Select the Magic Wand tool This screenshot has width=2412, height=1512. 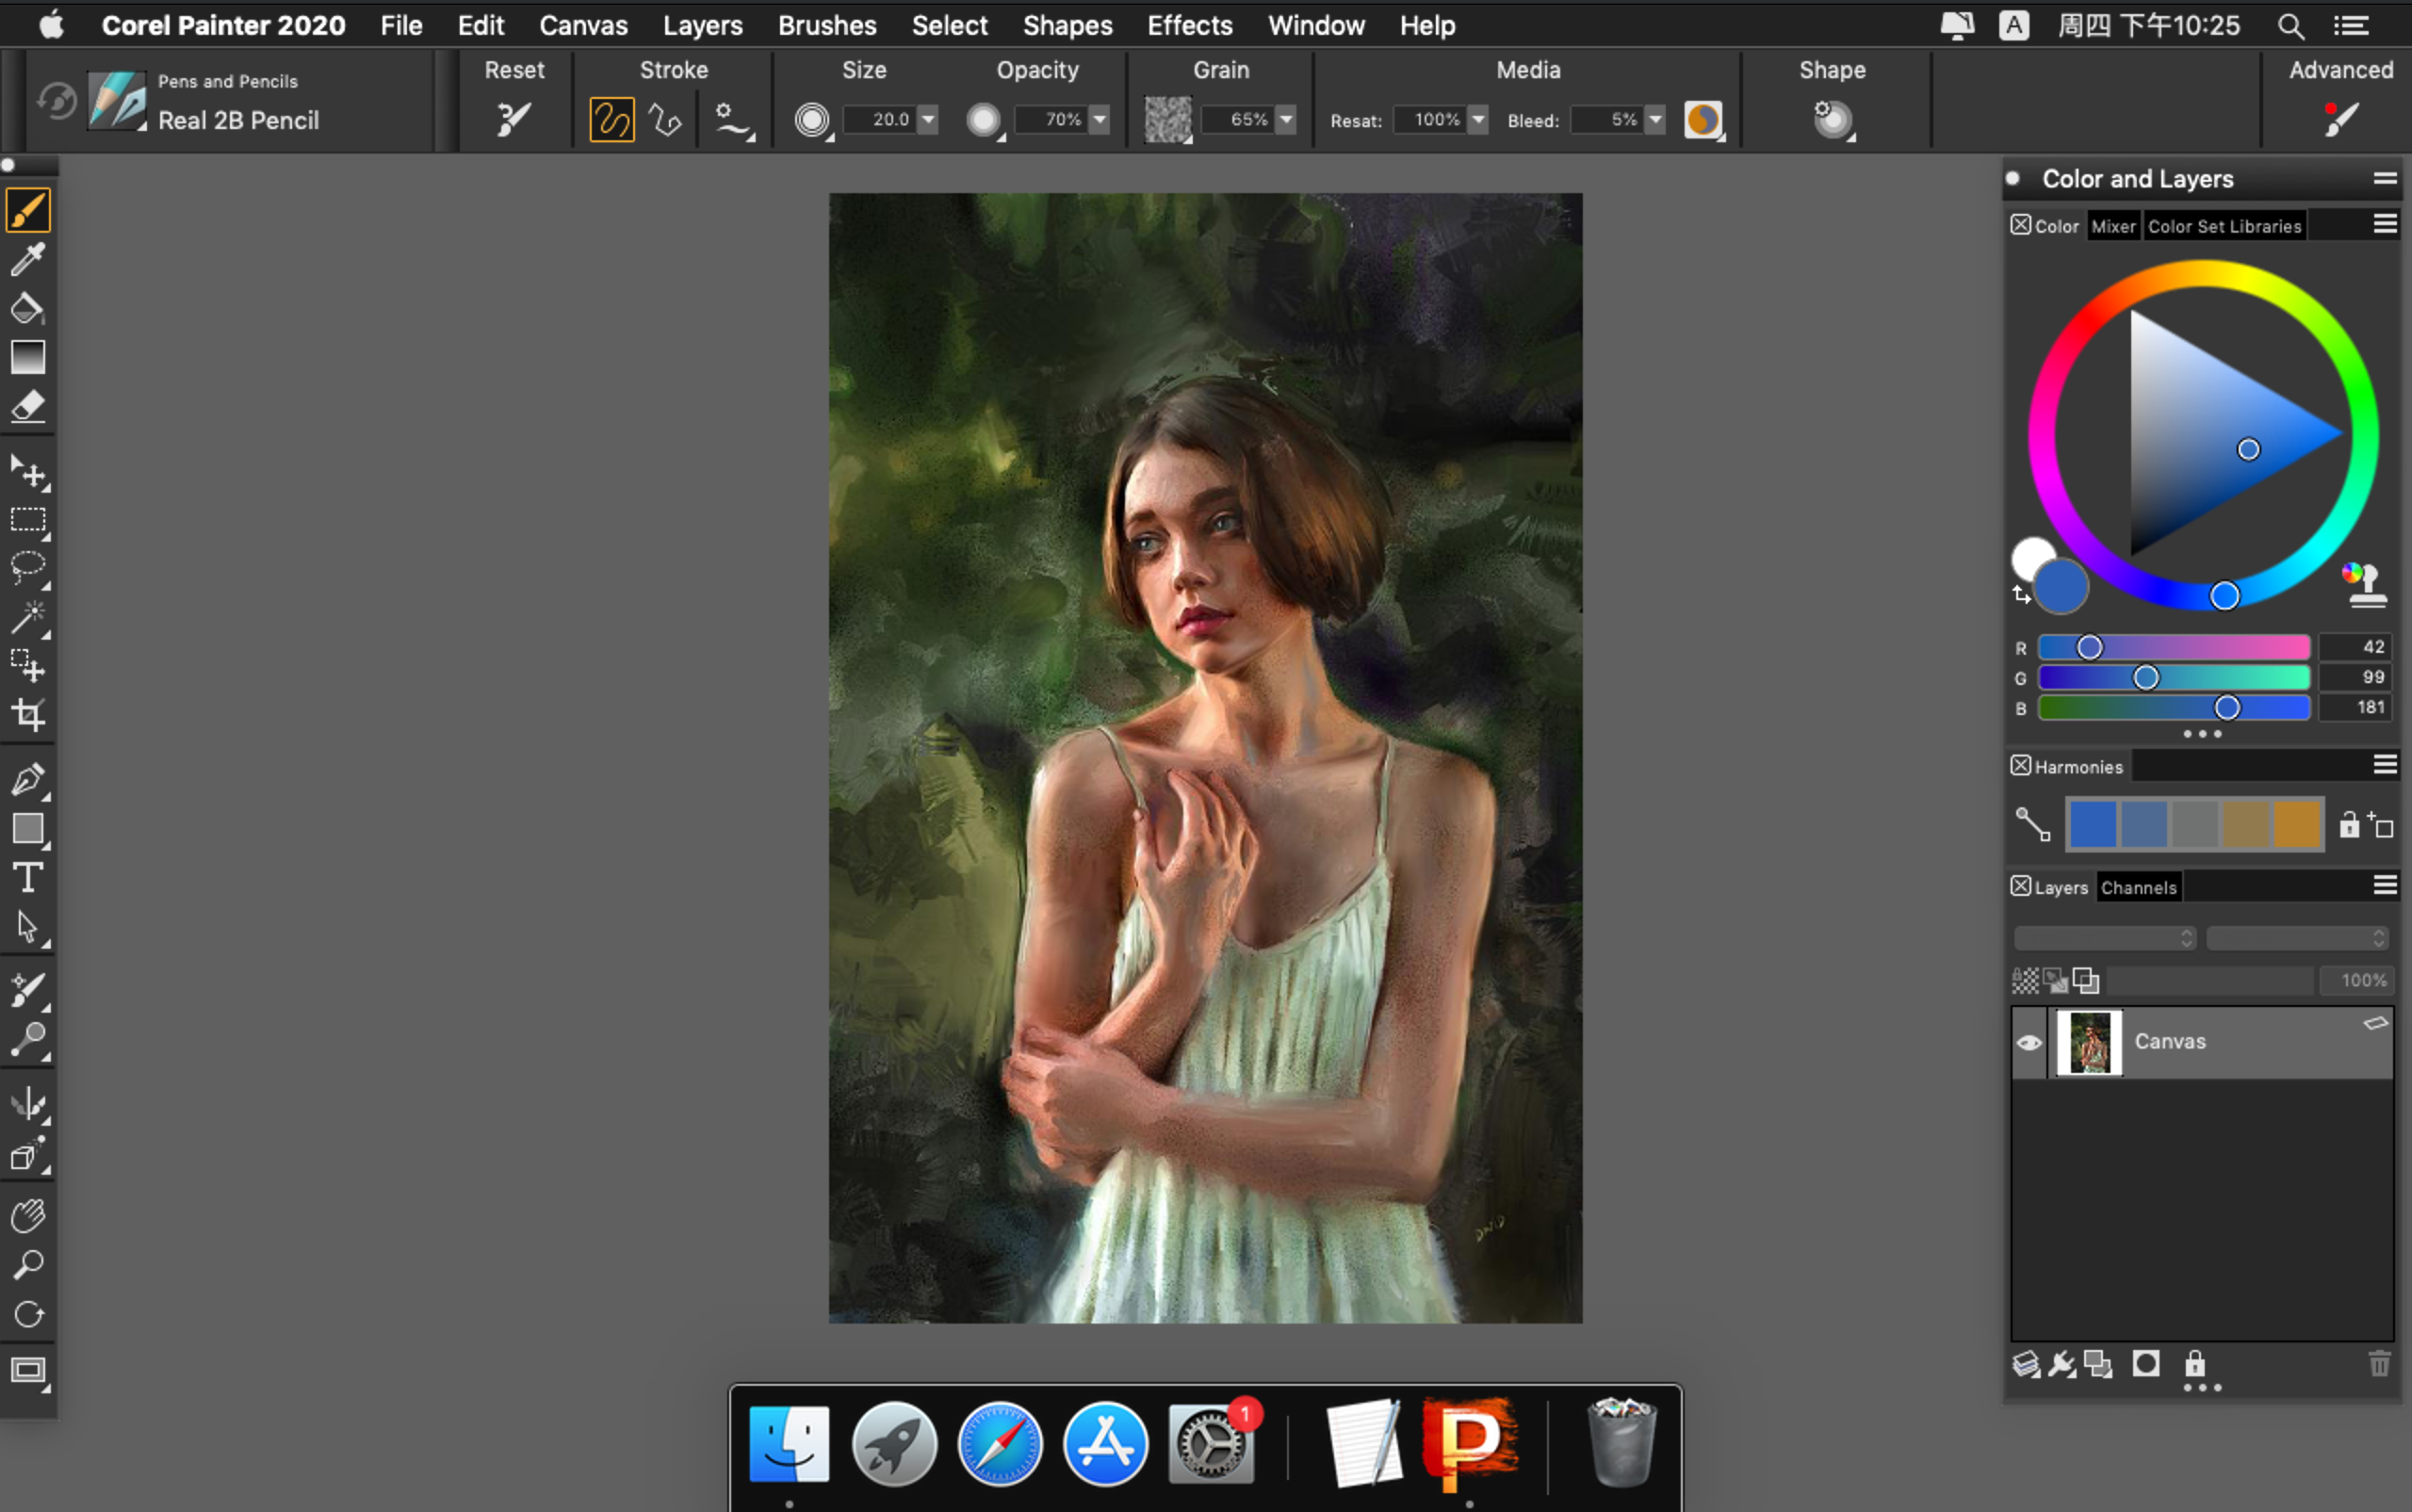click(28, 617)
